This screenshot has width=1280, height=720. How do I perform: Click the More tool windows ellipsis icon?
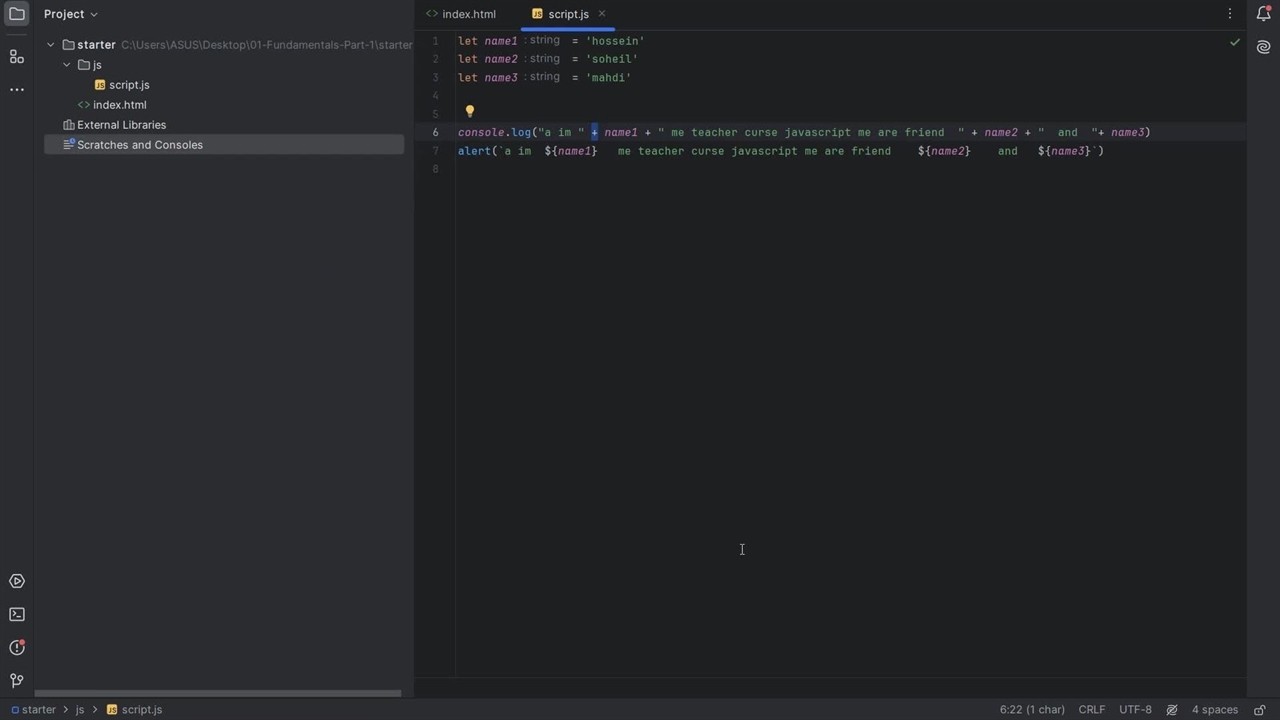(17, 90)
